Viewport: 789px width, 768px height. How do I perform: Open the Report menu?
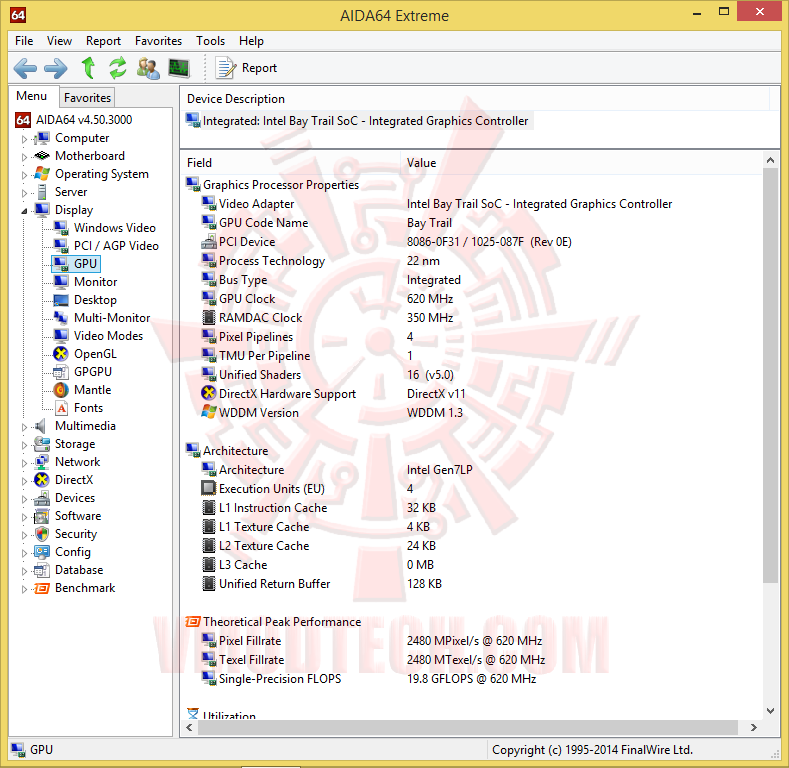pos(103,41)
